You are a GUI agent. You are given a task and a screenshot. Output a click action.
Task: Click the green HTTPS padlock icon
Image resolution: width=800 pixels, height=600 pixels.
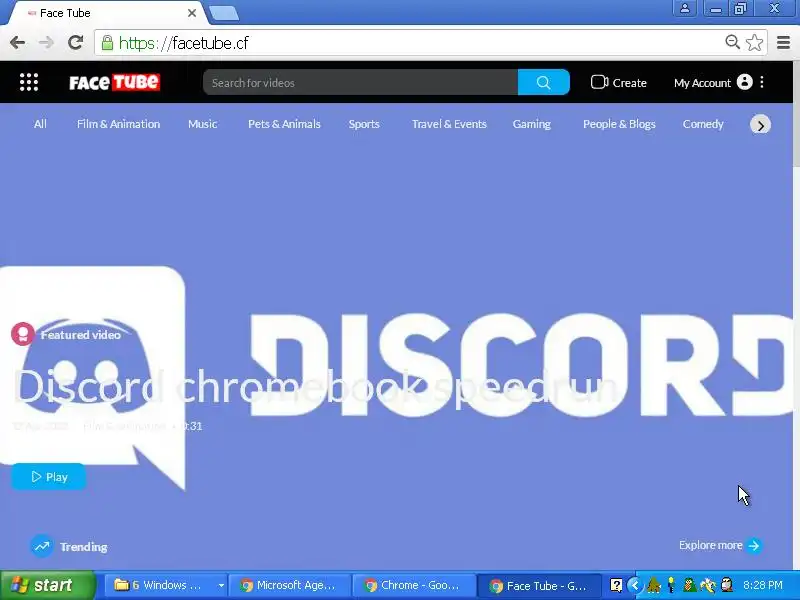point(107,42)
